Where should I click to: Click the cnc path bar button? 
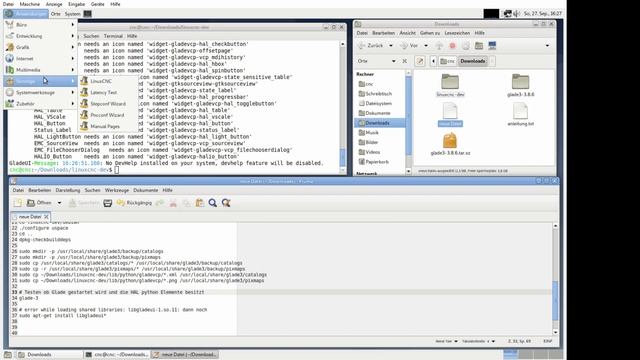[x=448, y=61]
